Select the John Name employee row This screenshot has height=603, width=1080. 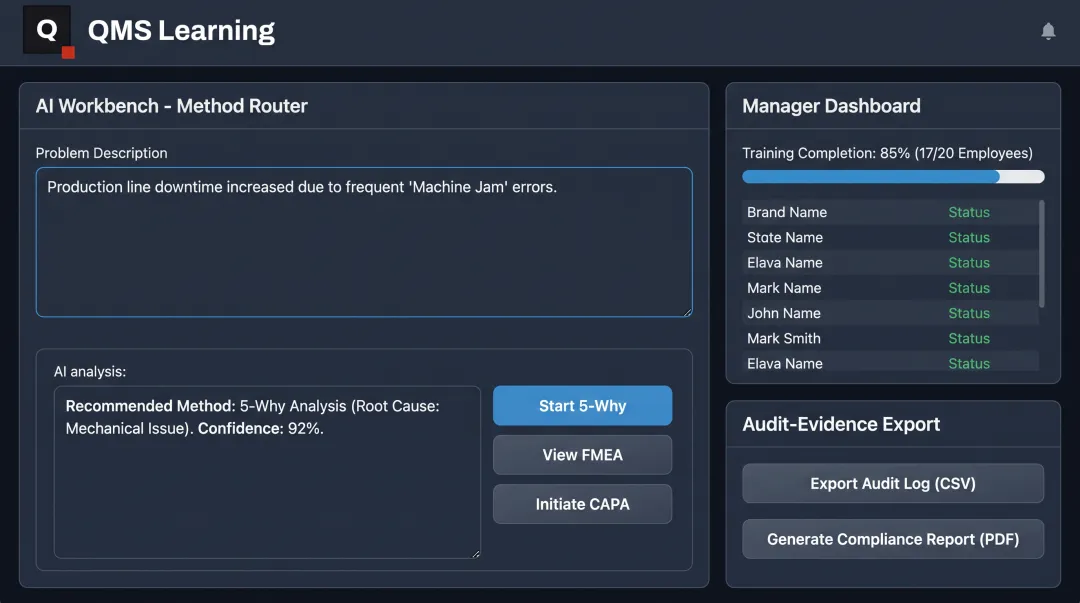pyautogui.click(x=891, y=314)
